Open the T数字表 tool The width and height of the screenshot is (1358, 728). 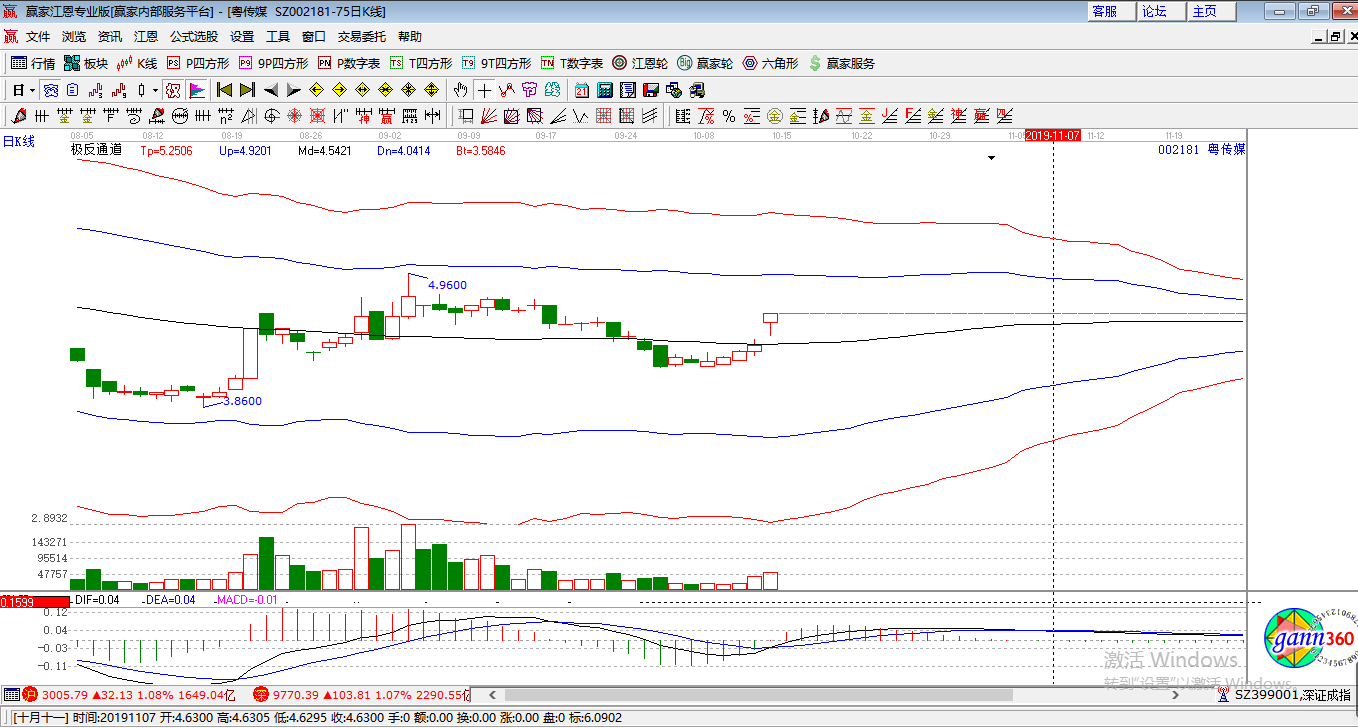point(572,63)
